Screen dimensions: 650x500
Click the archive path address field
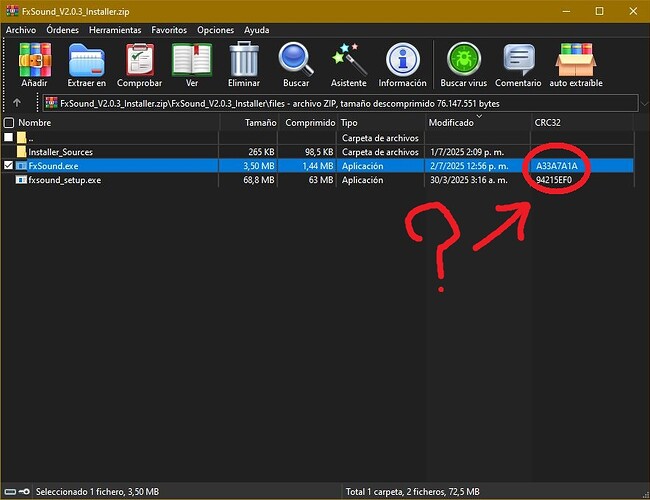click(x=340, y=103)
